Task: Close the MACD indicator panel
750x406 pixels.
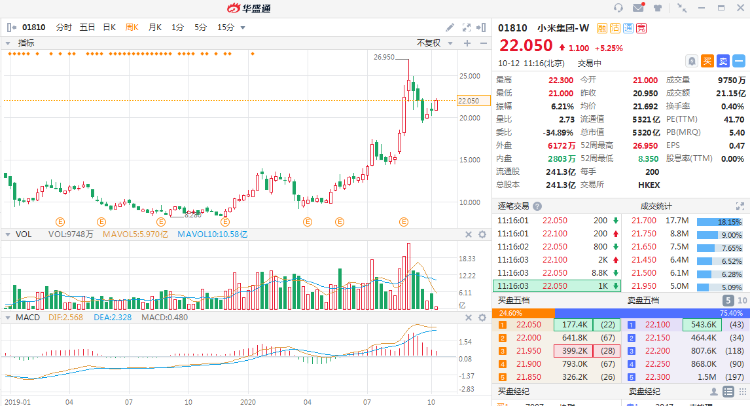Action: pyautogui.click(x=468, y=318)
